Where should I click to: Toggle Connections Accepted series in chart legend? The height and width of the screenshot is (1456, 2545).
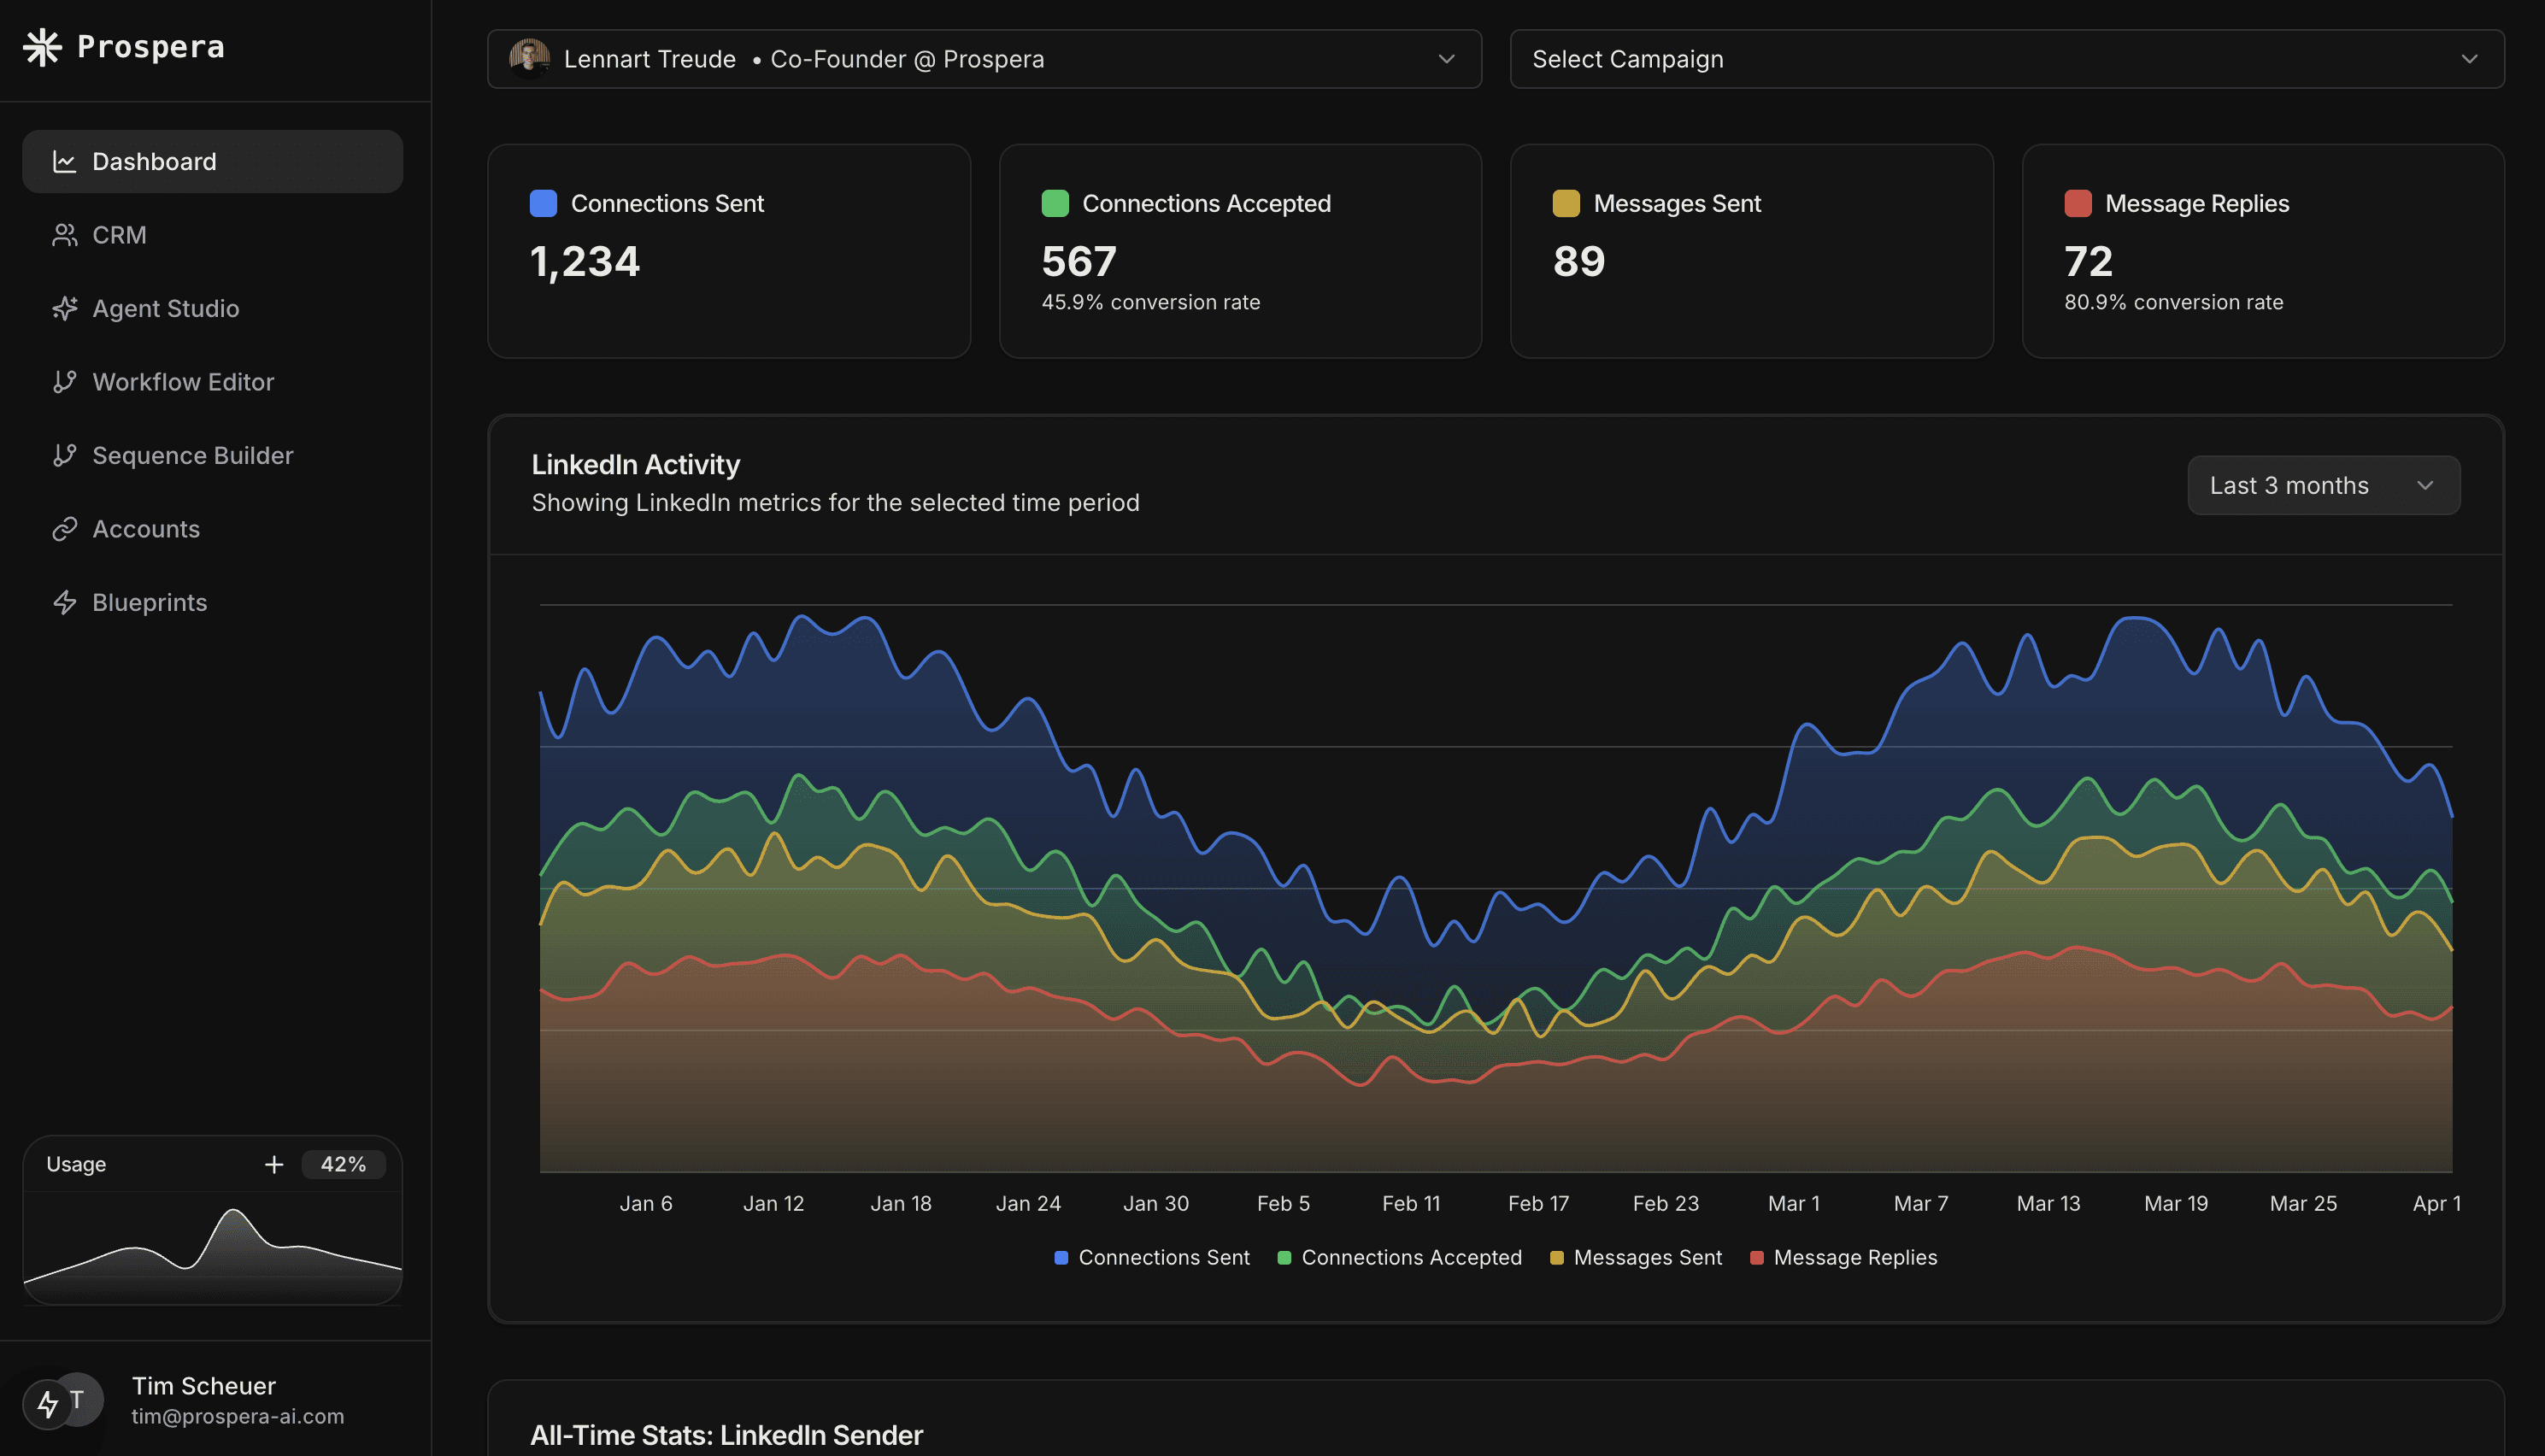1400,1257
